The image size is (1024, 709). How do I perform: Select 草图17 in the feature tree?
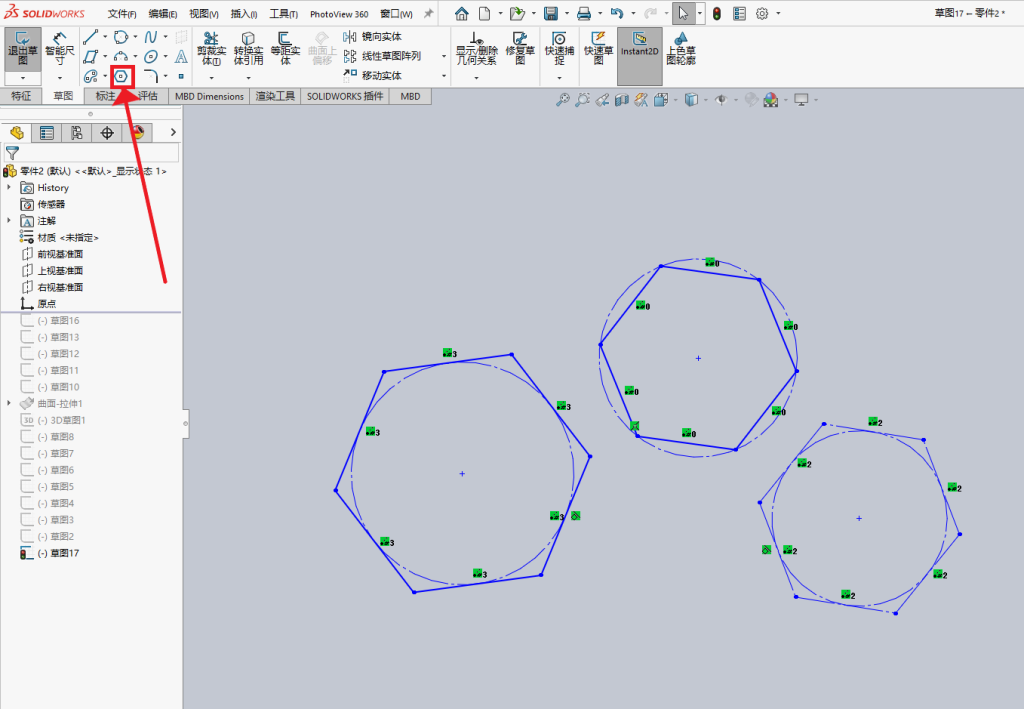click(x=50, y=553)
